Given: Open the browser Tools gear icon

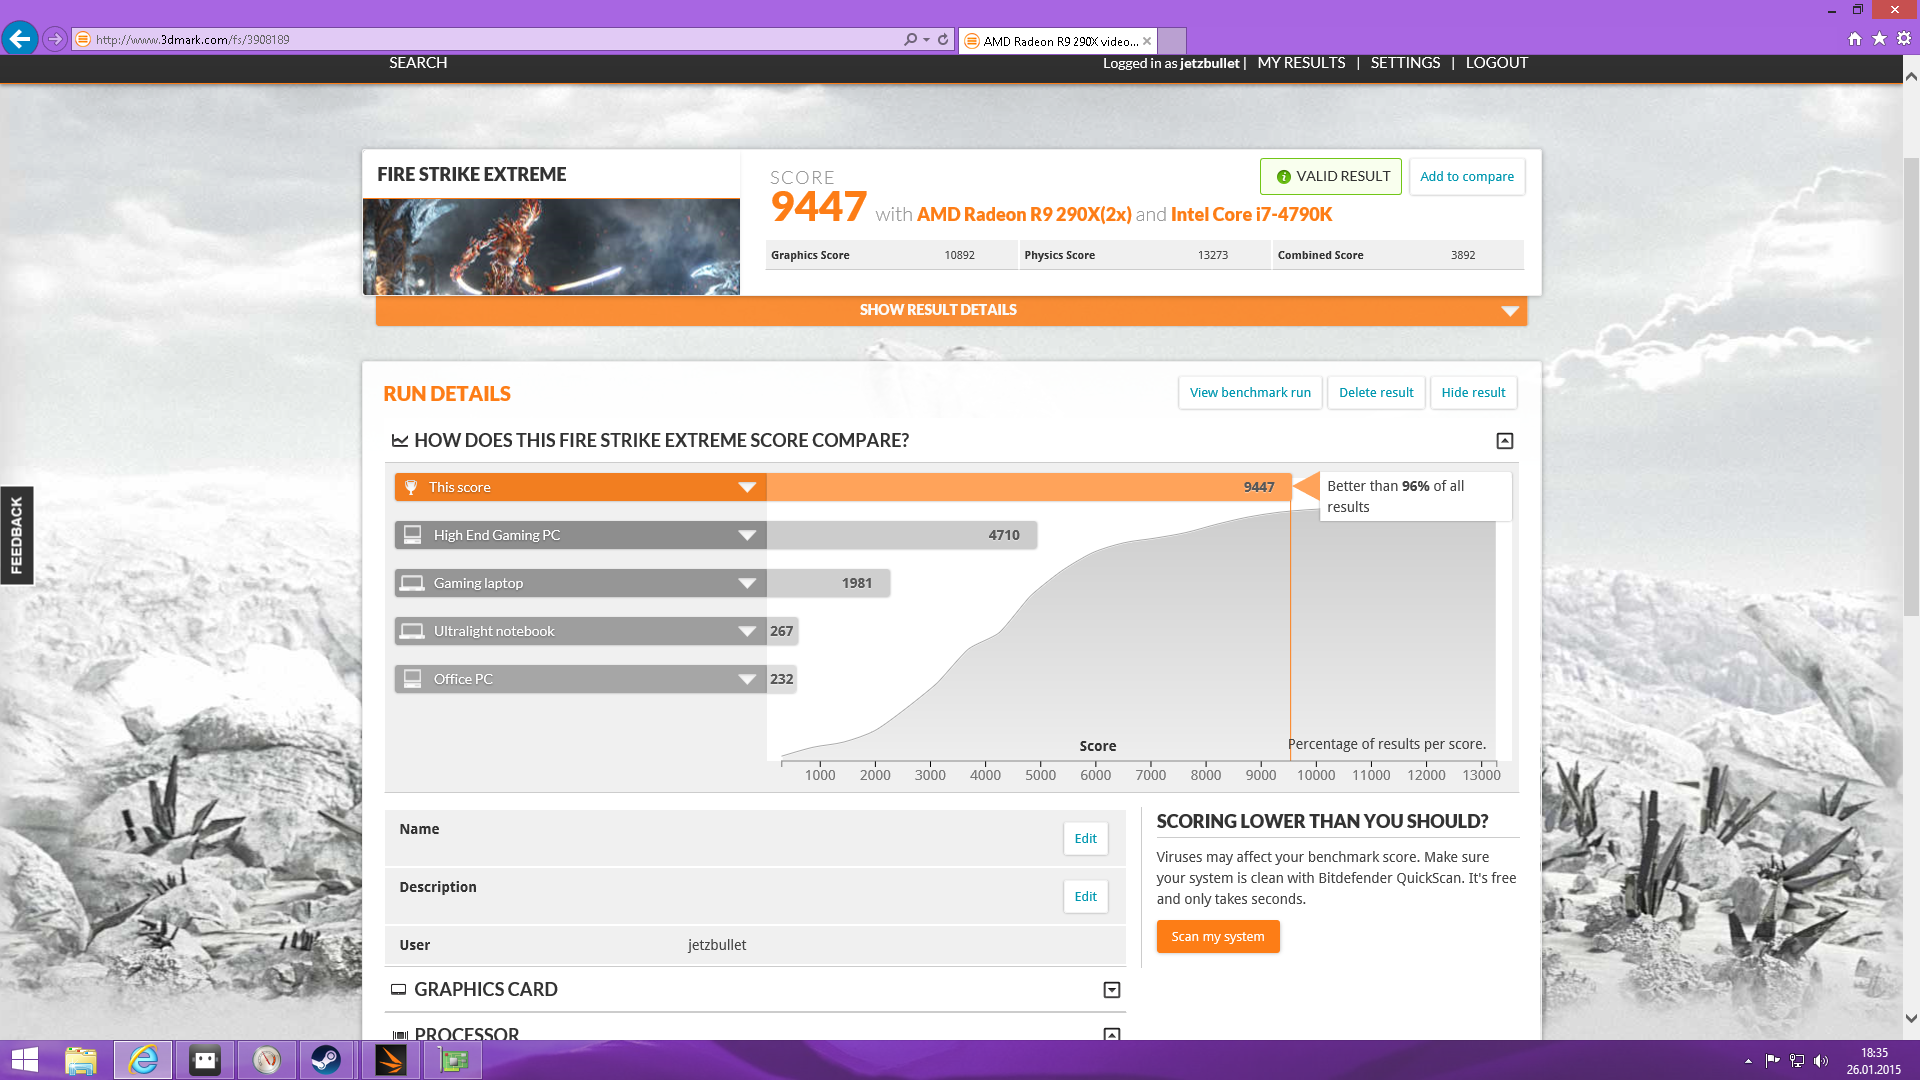Looking at the screenshot, I should click(x=1904, y=38).
